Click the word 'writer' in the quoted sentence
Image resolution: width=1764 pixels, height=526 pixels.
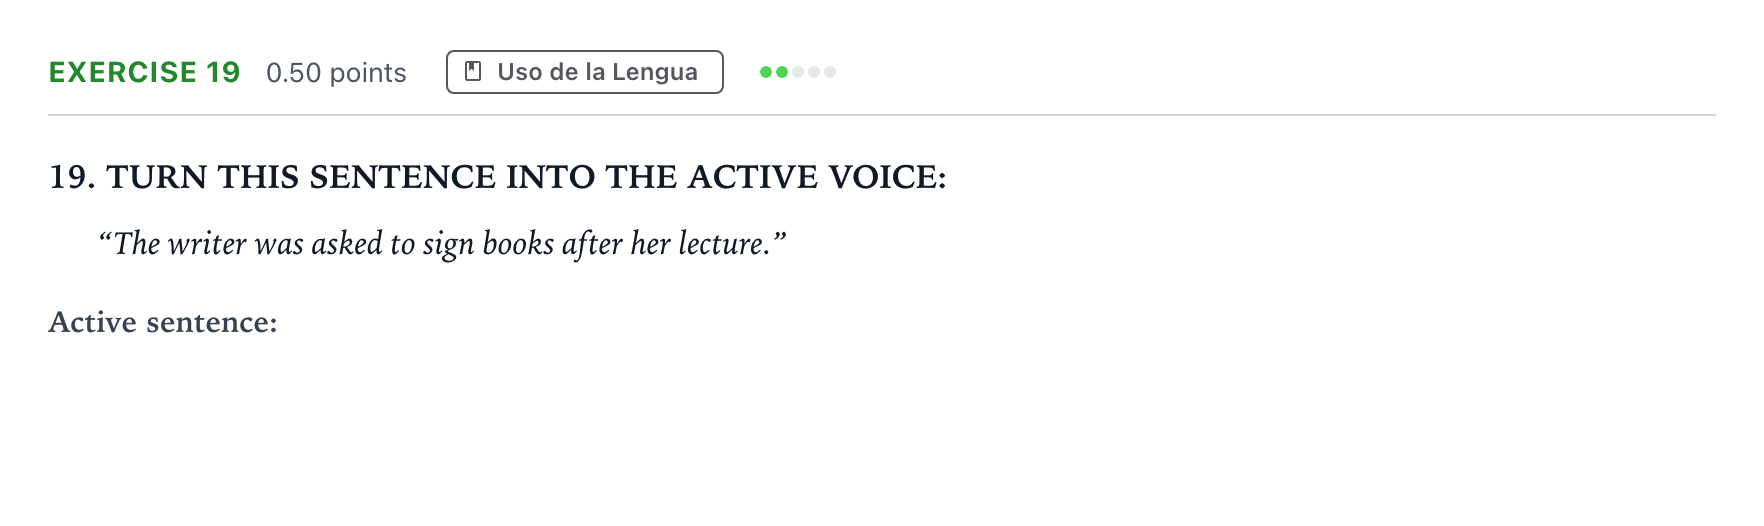click(x=207, y=244)
